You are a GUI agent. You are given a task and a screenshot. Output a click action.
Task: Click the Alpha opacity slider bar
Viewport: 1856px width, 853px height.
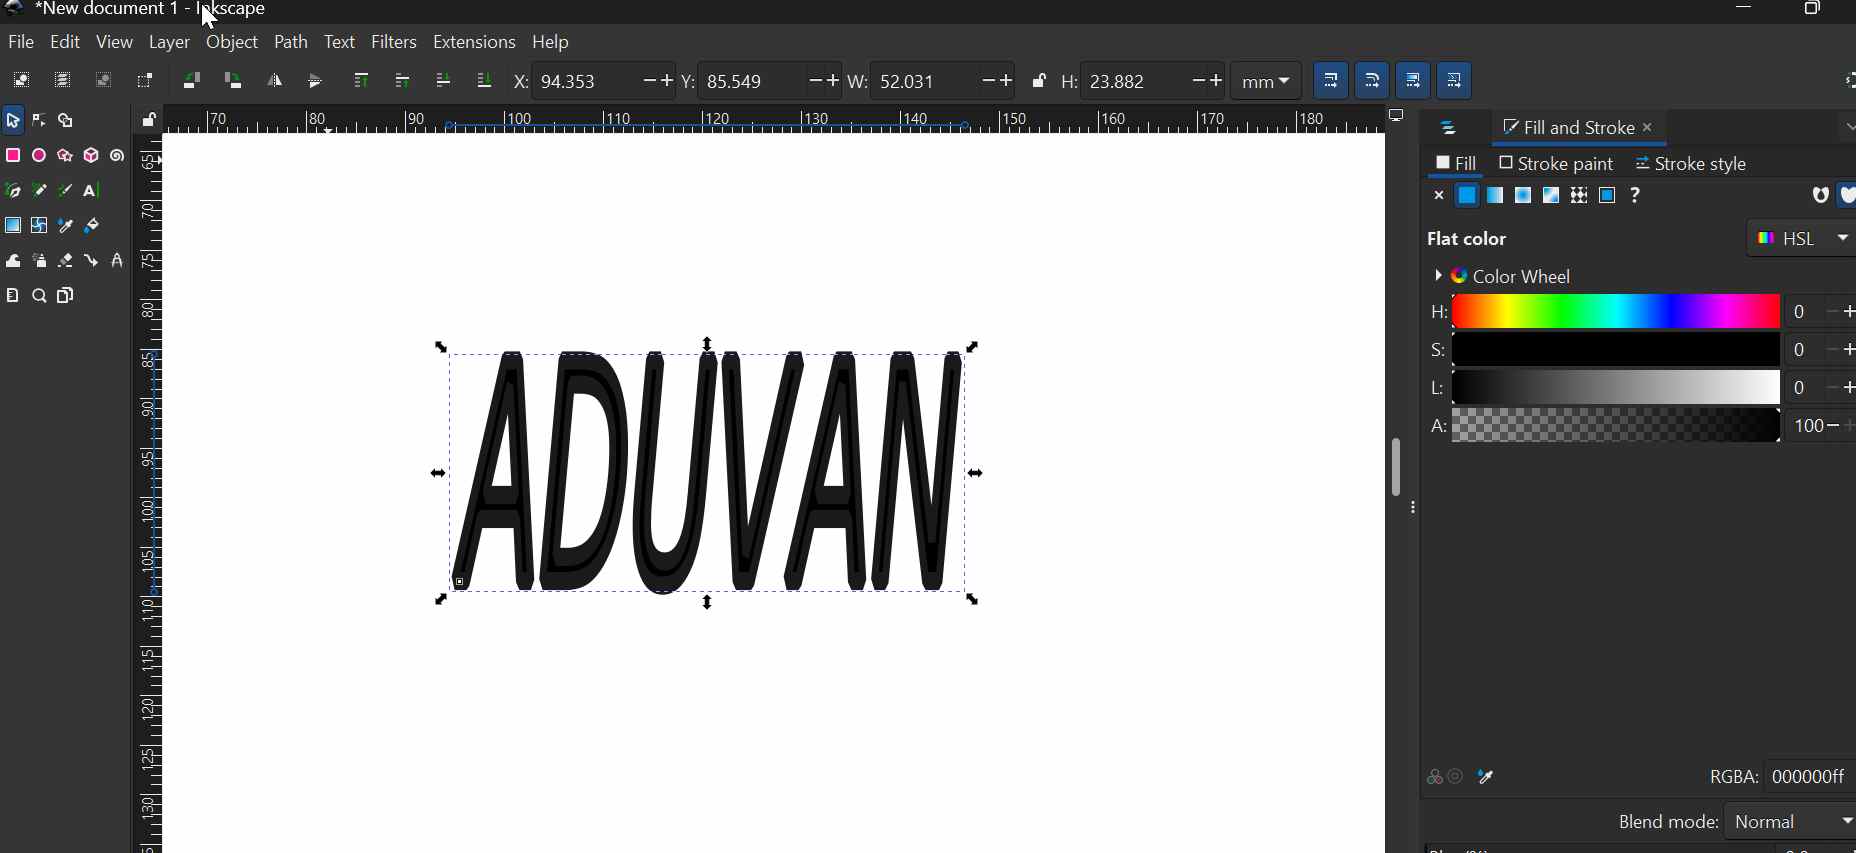(x=1615, y=426)
